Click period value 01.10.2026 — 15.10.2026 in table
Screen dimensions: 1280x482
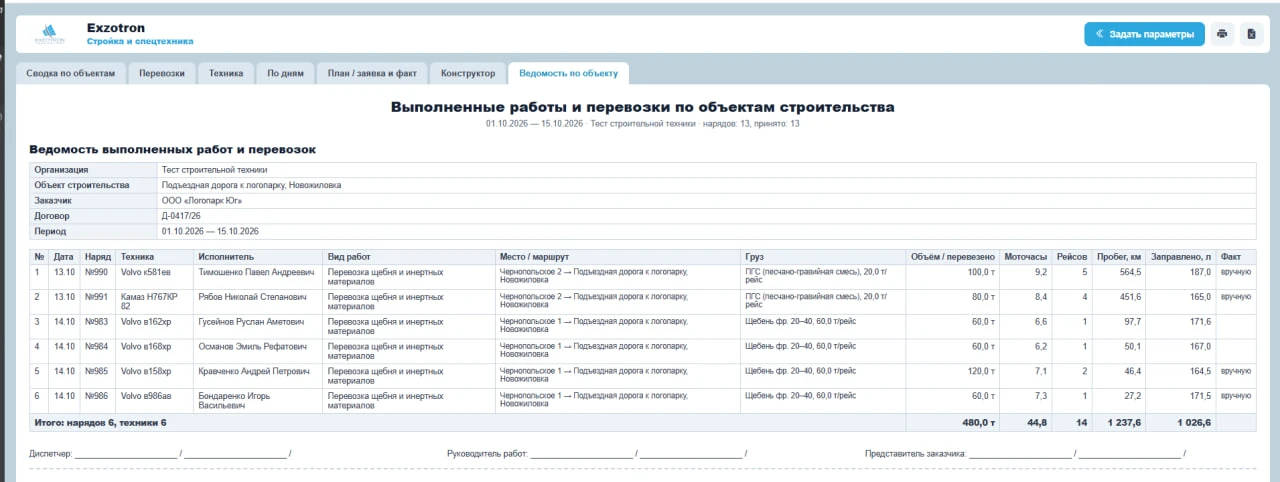point(210,230)
